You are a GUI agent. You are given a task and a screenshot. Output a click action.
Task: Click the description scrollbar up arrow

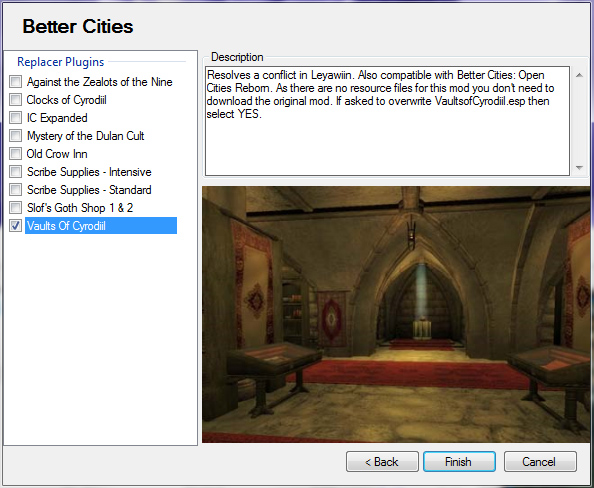[579, 75]
